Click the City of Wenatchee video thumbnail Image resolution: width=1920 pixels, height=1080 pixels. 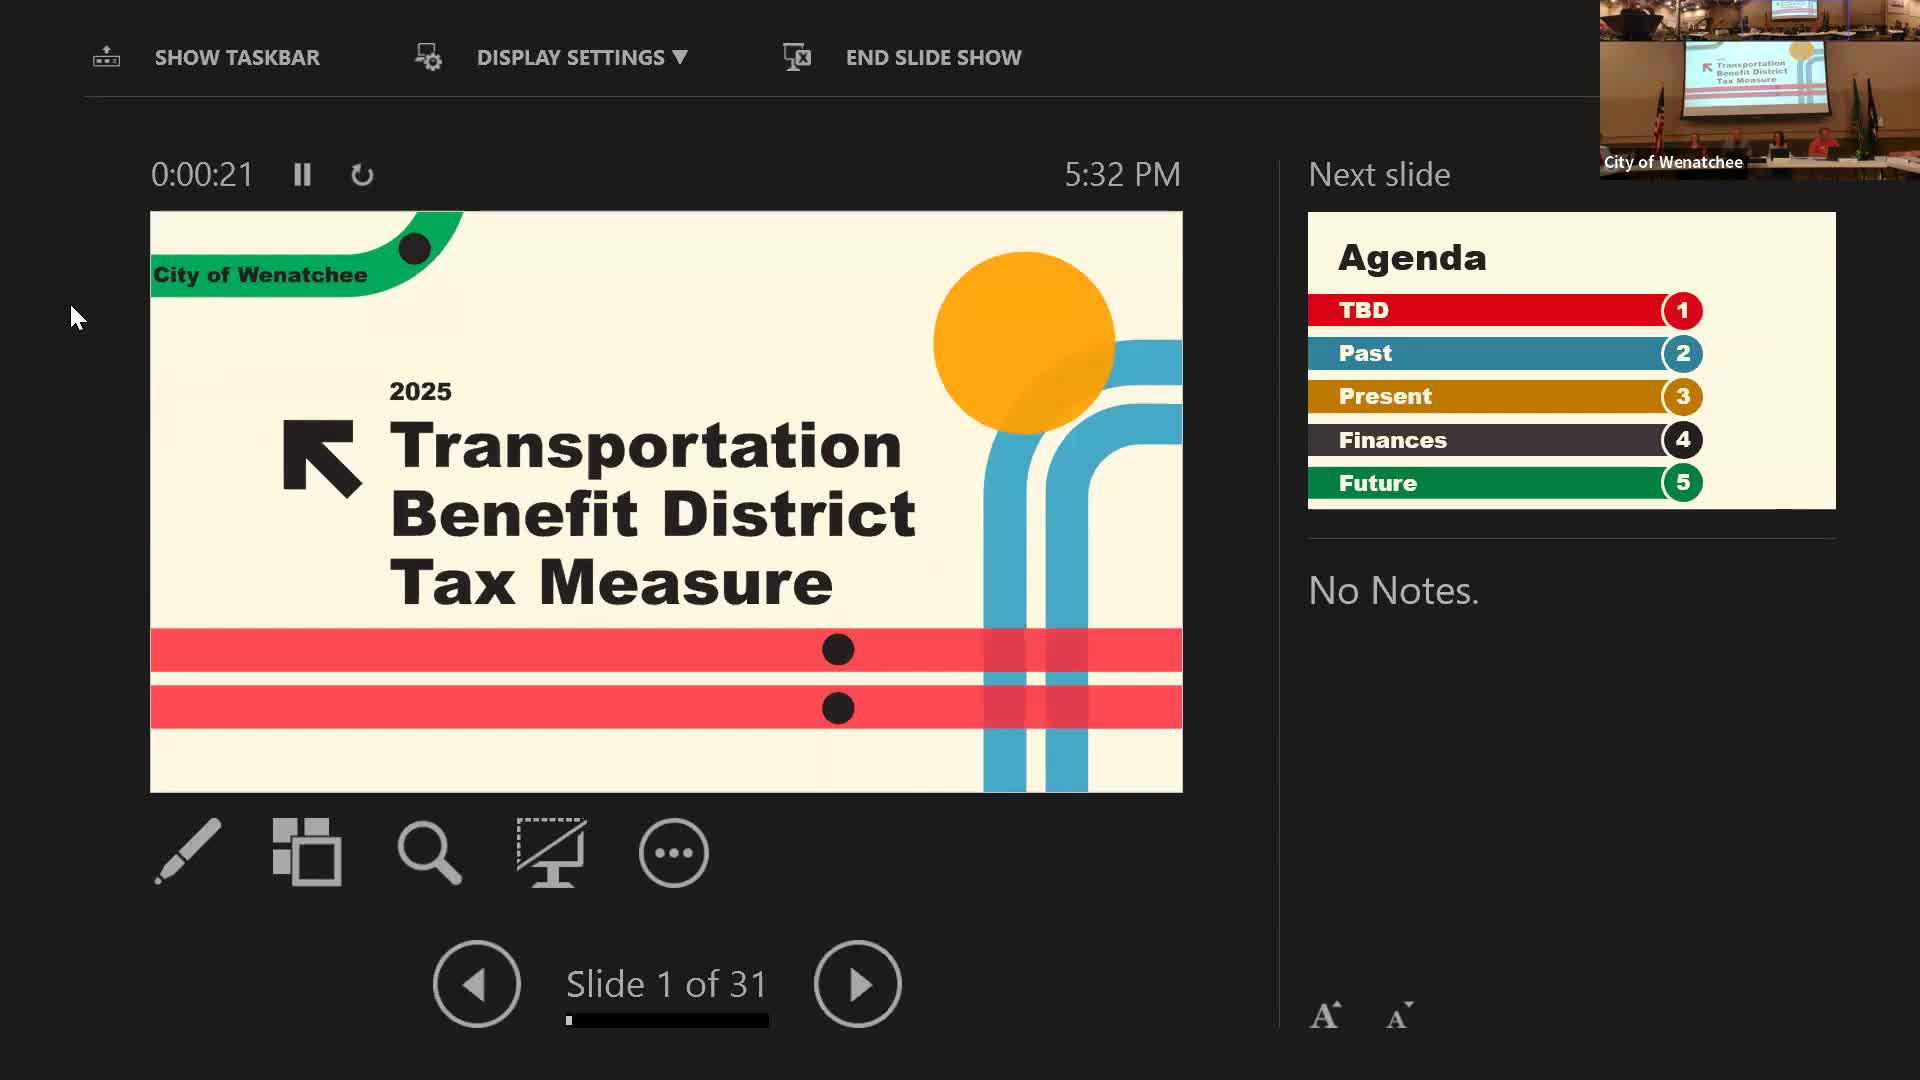point(1759,90)
